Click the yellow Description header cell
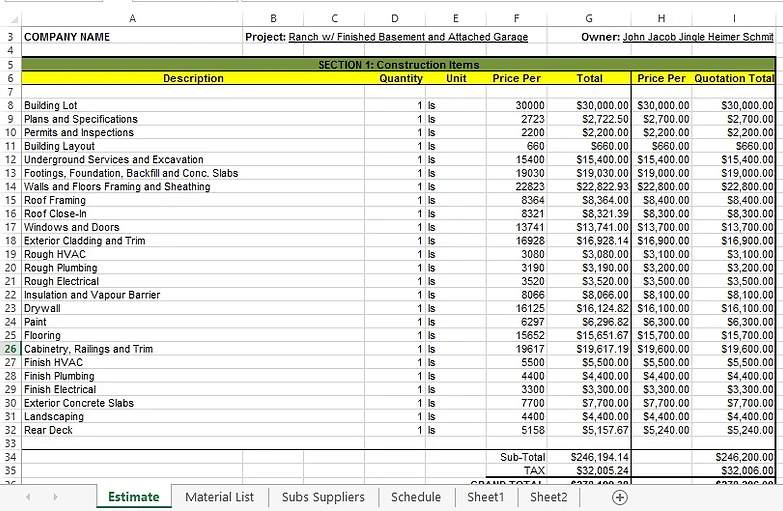 tap(193, 78)
